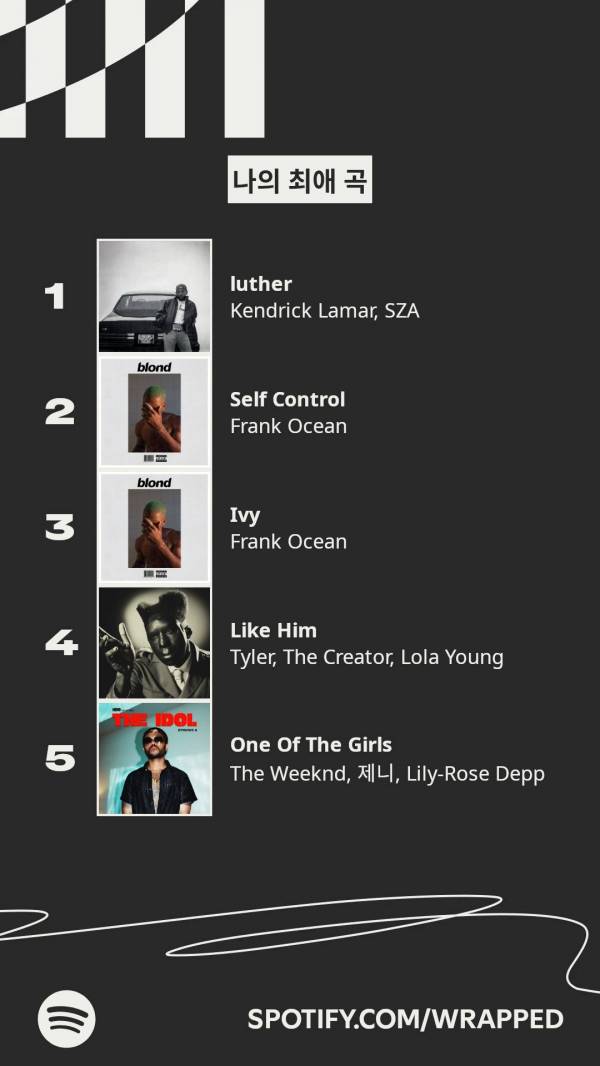Click artist text Kendrick Lamar, SZA
This screenshot has height=1066, width=600.
324,311
